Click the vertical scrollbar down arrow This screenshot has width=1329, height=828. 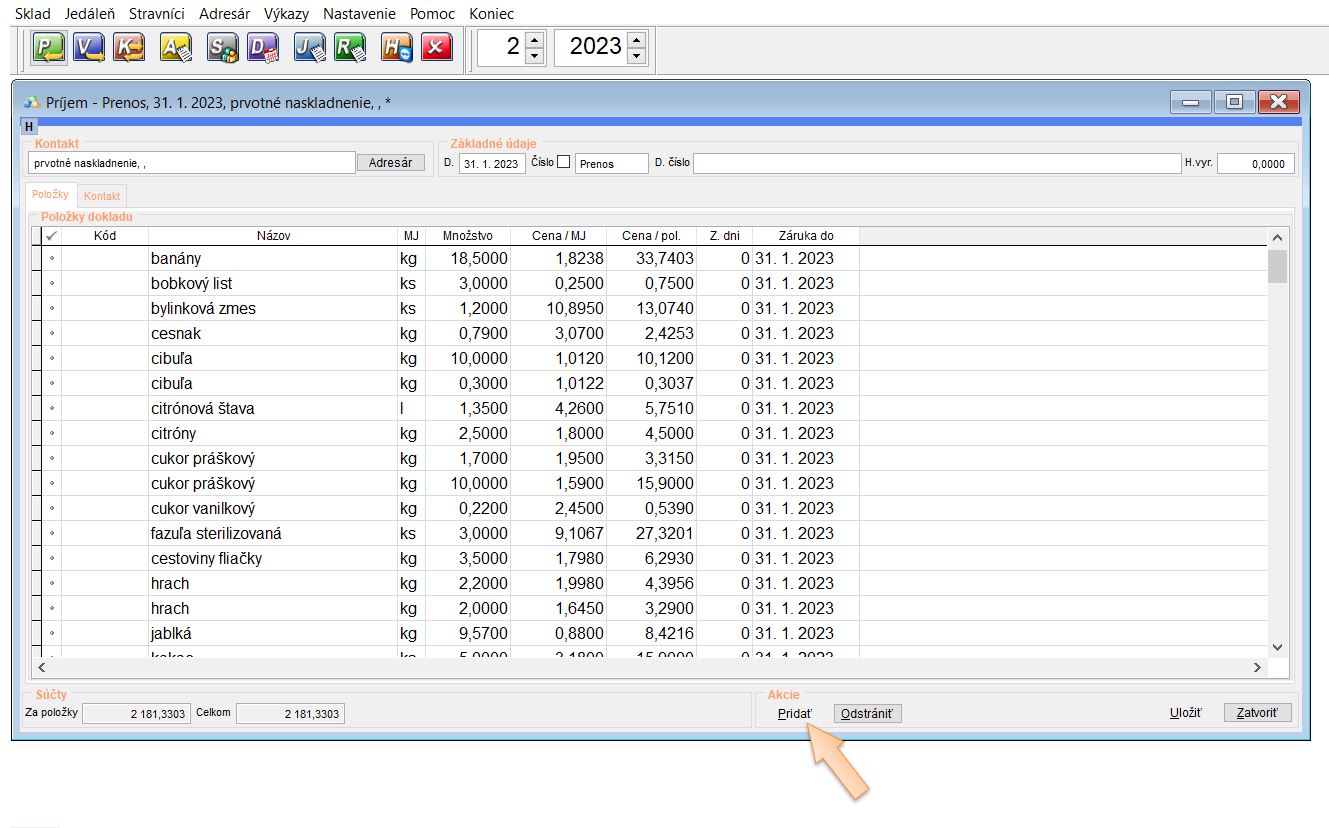[1277, 647]
